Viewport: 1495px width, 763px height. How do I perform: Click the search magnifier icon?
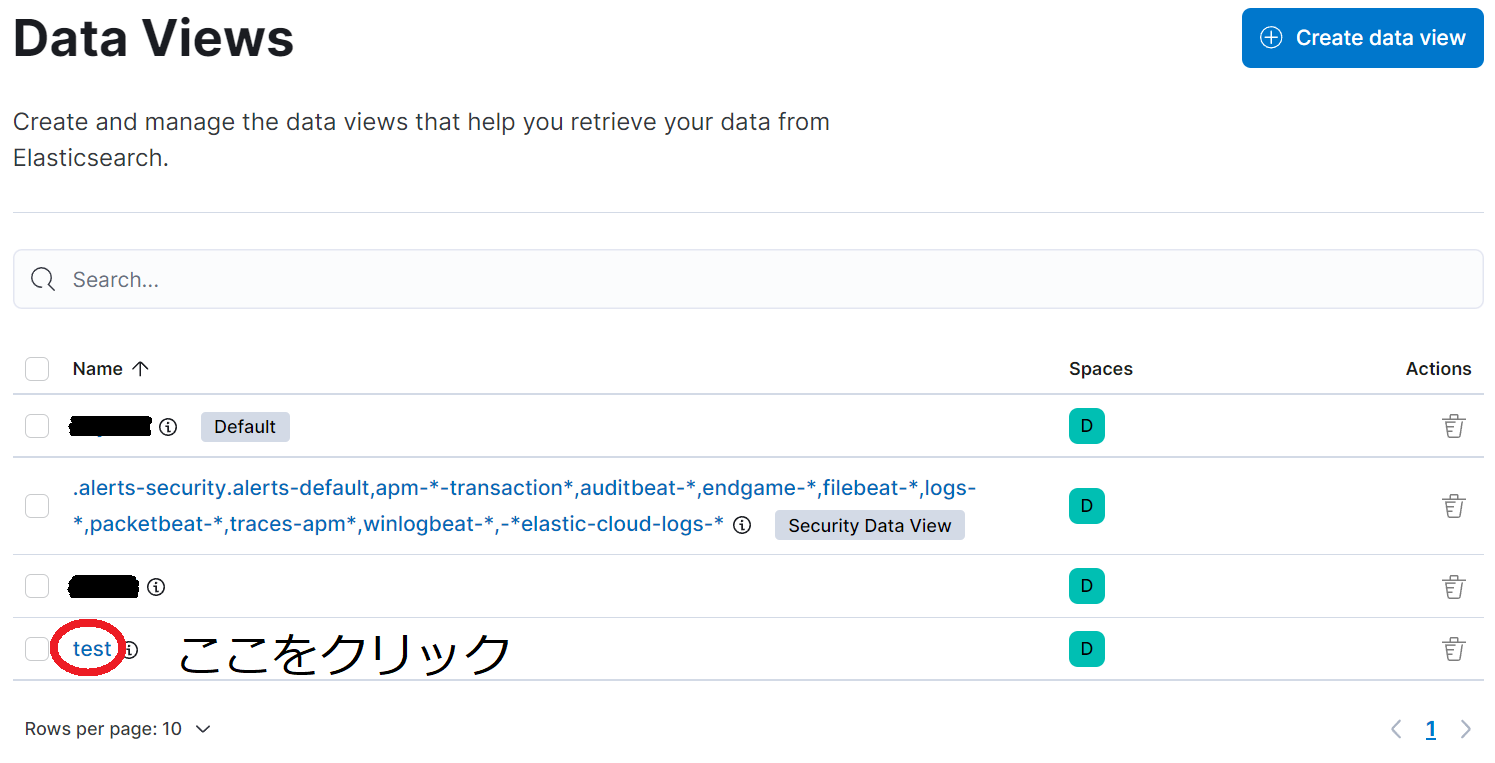[x=41, y=279]
